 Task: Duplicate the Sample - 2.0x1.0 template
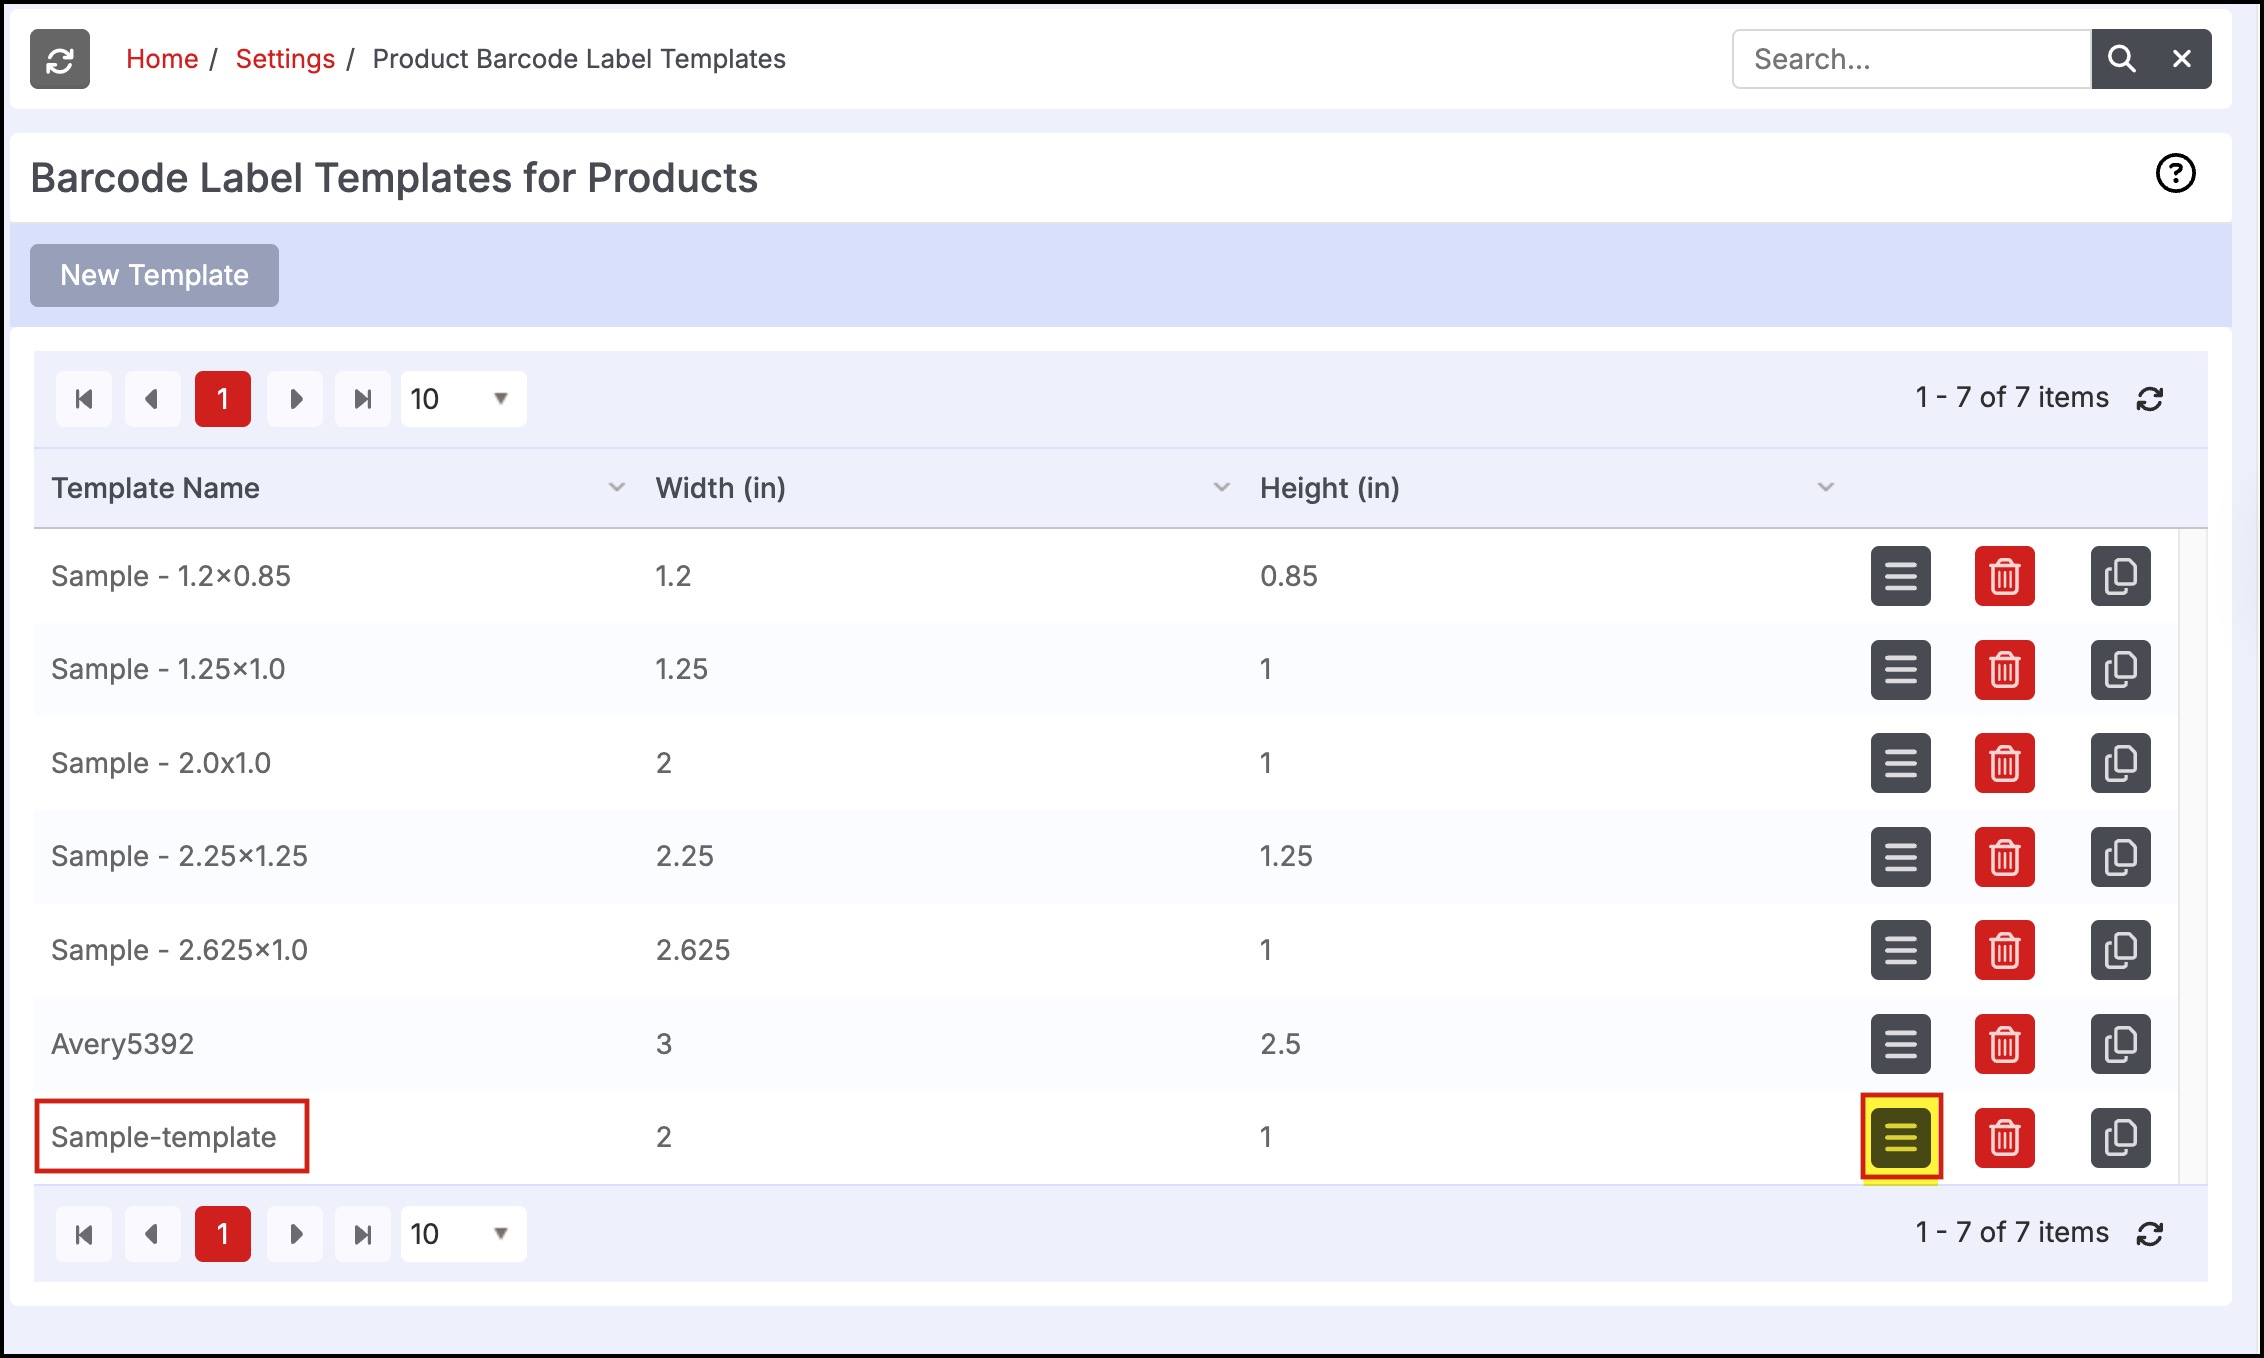click(x=2120, y=763)
